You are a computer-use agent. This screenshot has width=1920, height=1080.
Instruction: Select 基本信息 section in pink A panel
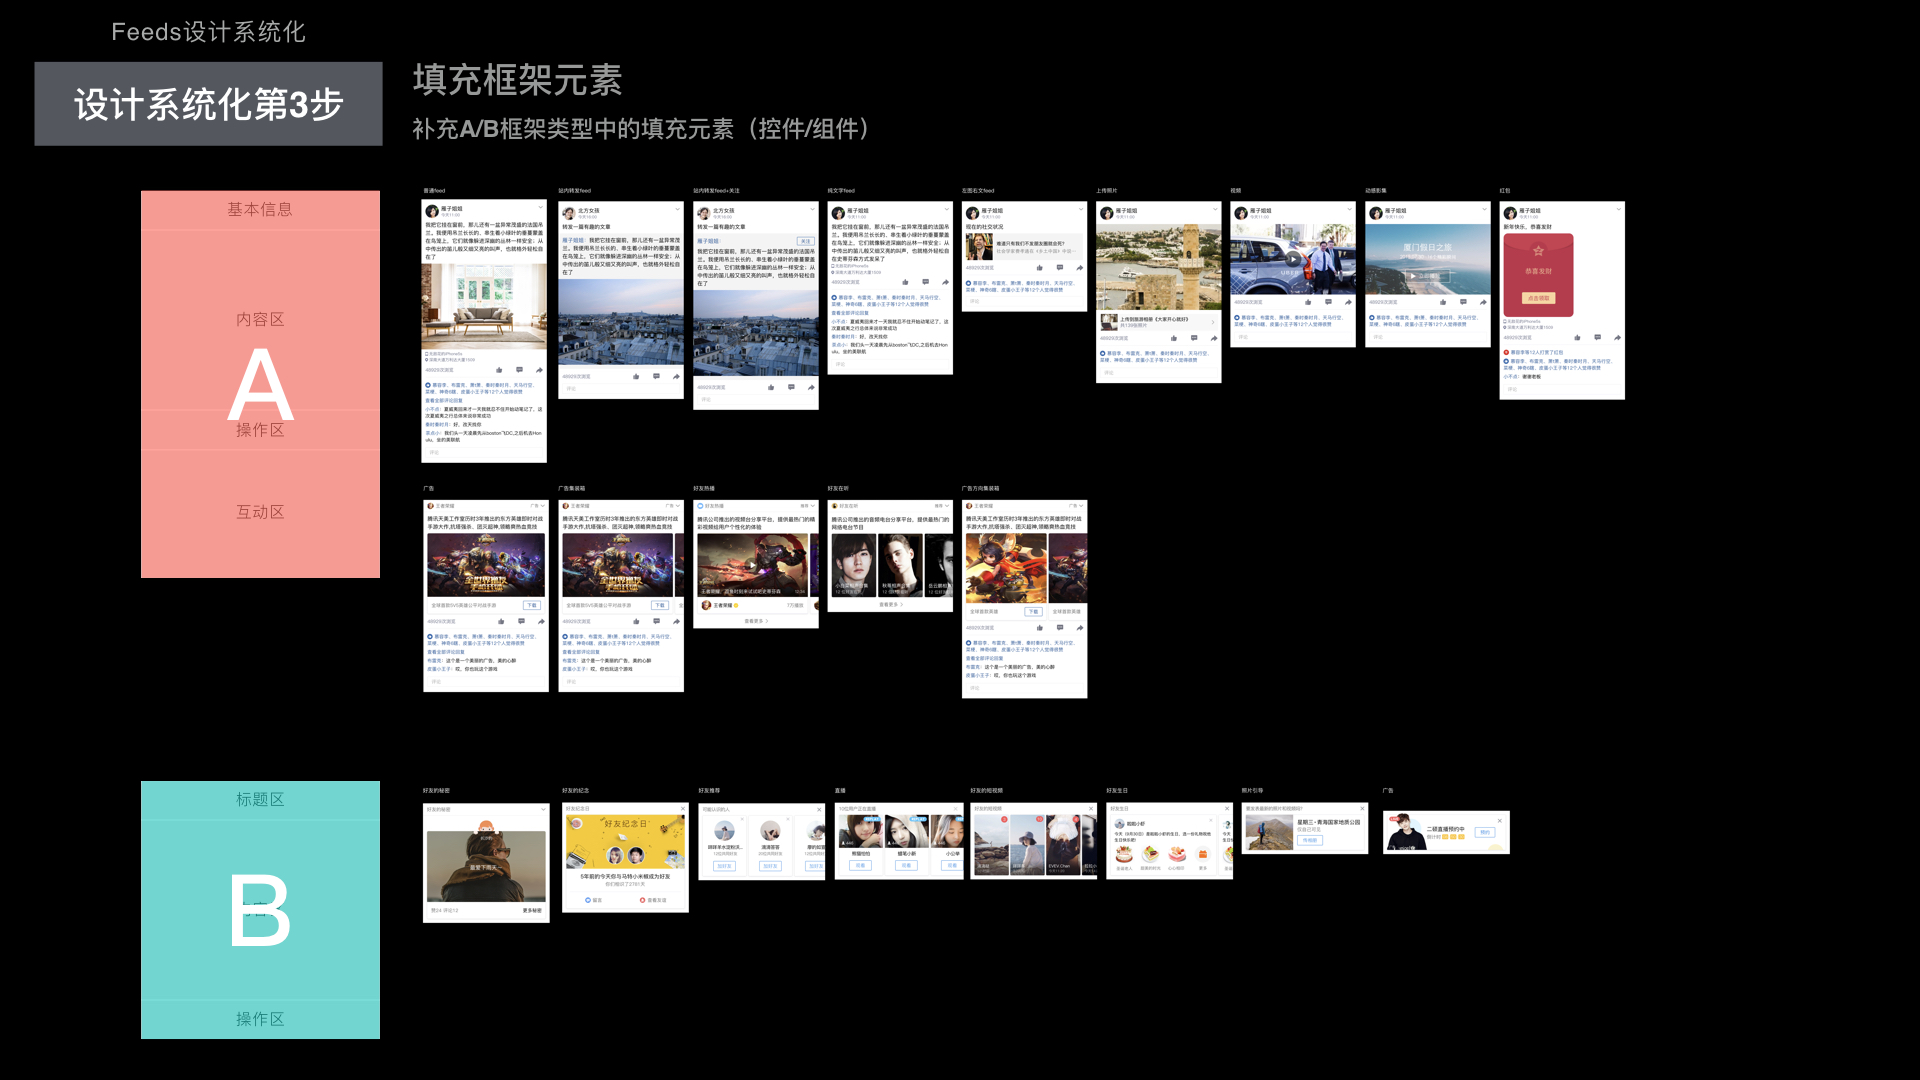[x=260, y=209]
